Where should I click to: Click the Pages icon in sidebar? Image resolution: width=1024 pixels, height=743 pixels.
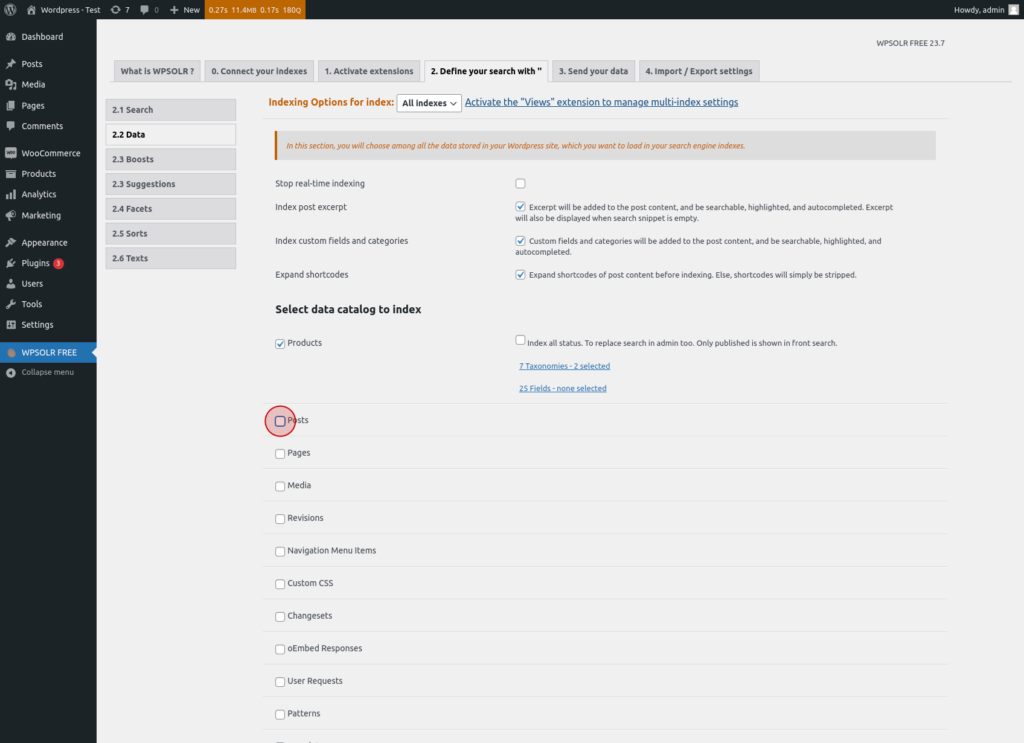10,105
